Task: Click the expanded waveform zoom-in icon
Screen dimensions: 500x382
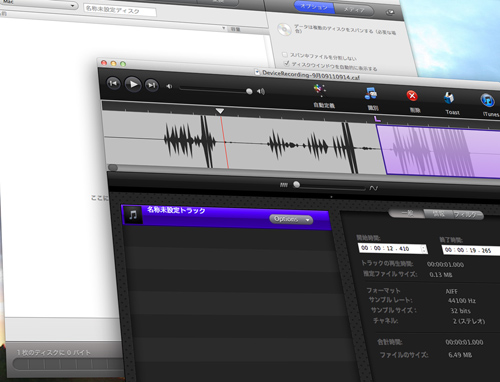Action: pos(374,188)
